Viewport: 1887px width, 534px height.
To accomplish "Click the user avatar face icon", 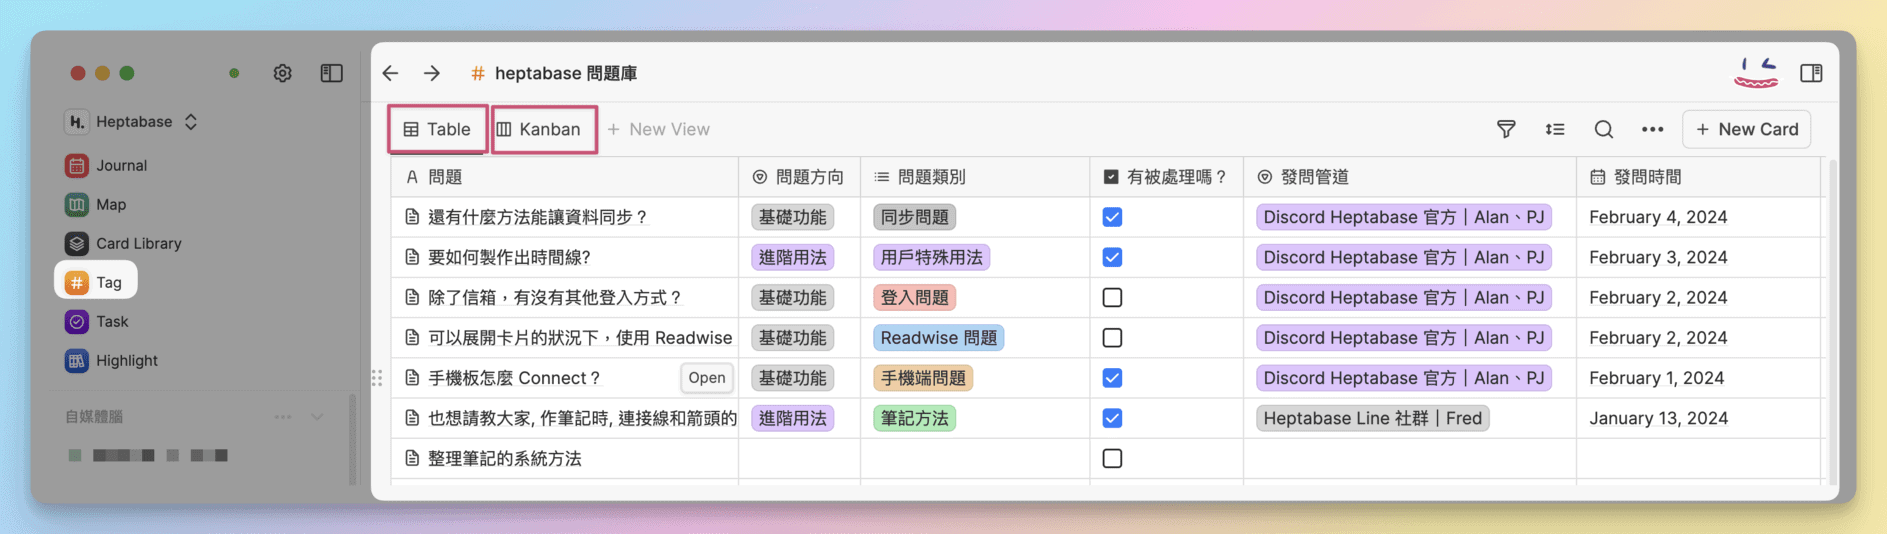I will click(x=1756, y=72).
